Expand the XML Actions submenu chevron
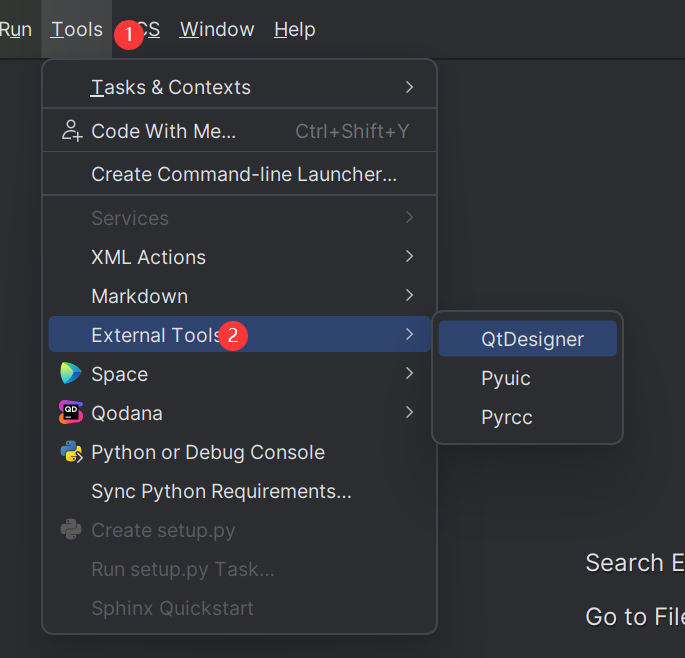Image resolution: width=685 pixels, height=658 pixels. 409,257
